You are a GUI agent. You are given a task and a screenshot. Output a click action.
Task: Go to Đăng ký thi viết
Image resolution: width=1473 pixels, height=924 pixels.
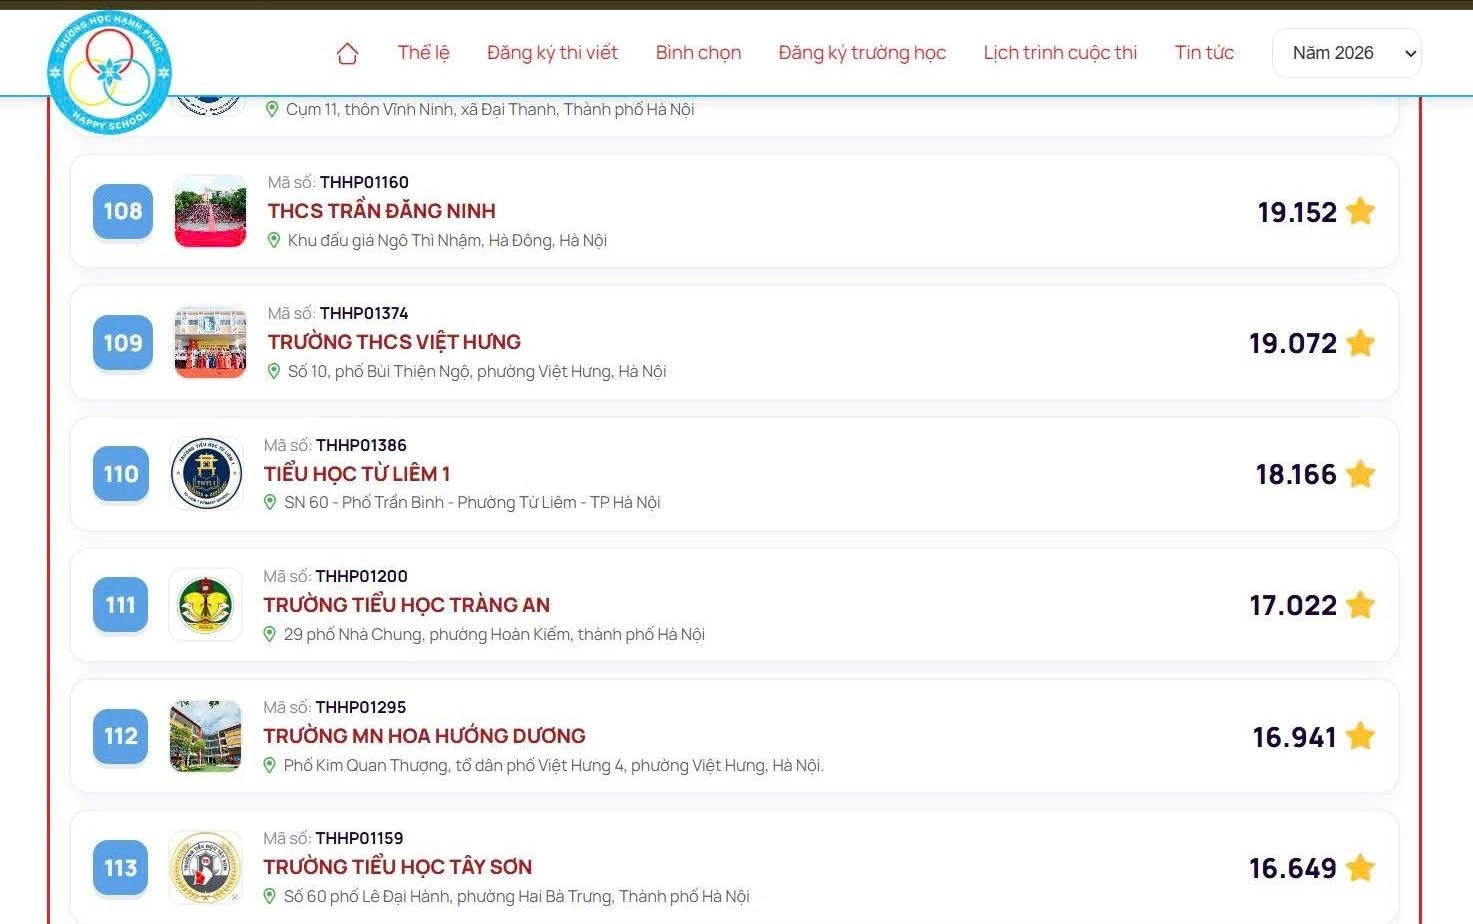[552, 53]
